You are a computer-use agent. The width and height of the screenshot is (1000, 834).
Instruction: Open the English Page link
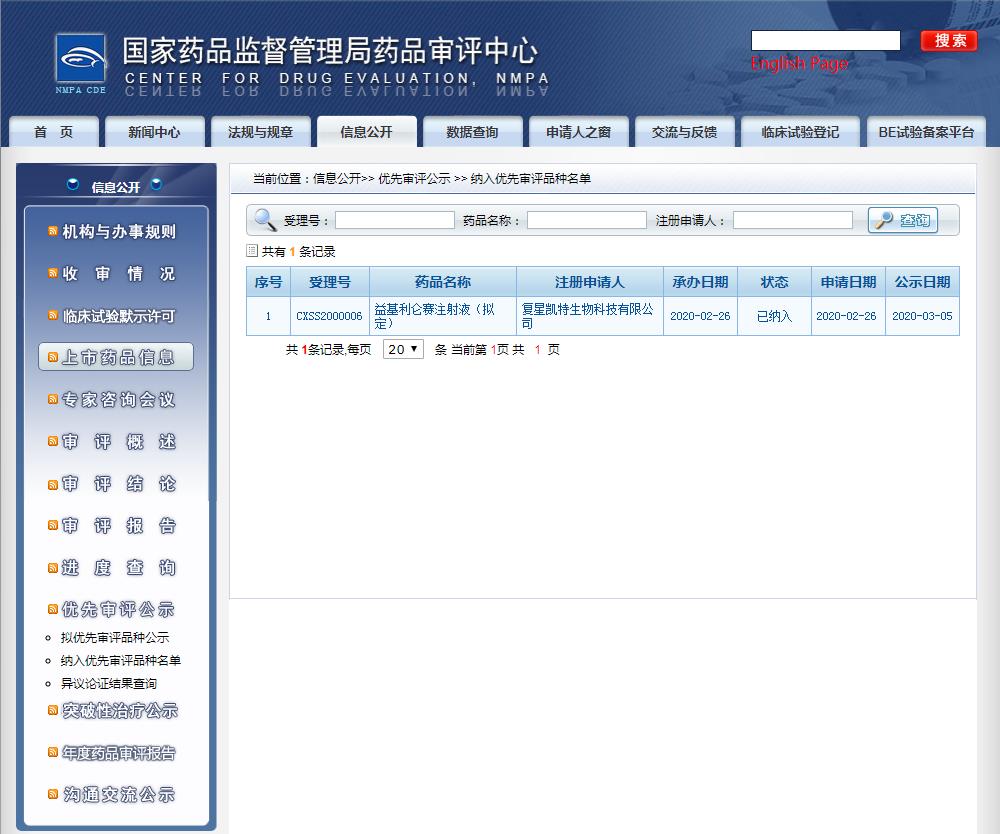click(x=799, y=63)
